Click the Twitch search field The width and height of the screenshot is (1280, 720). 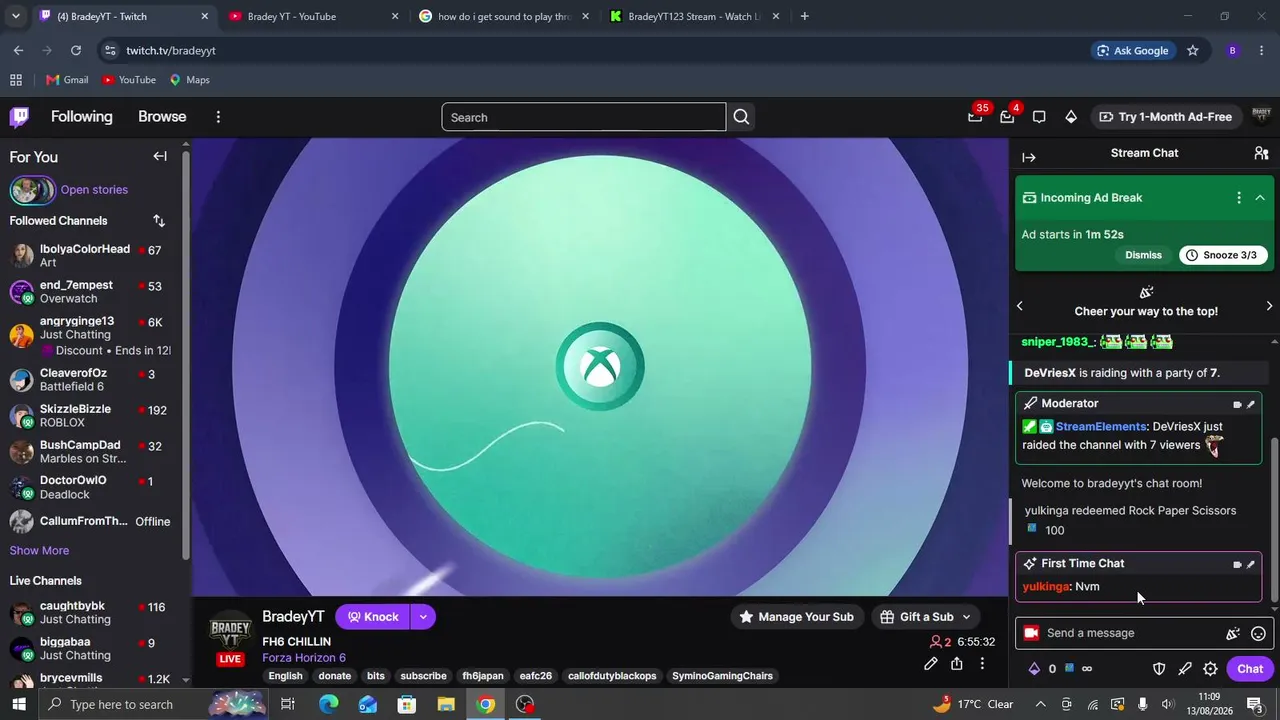point(584,117)
